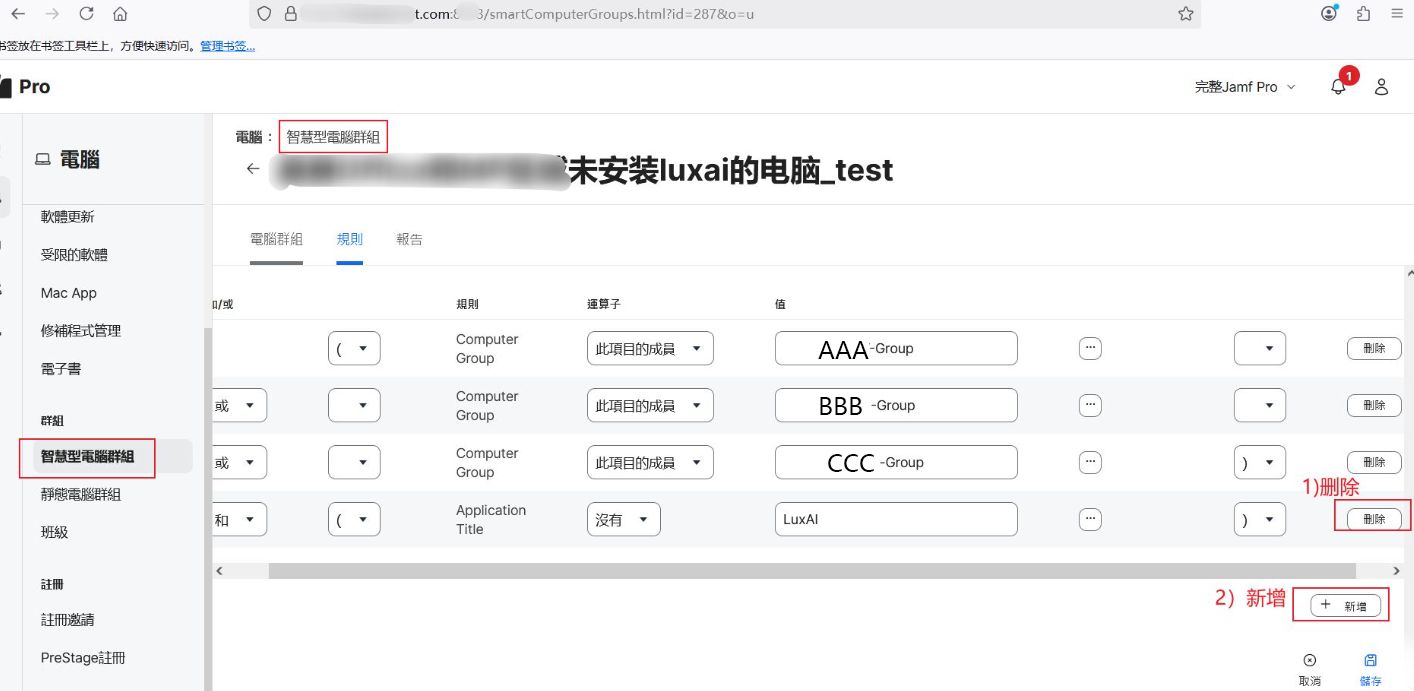Open the user account icon
This screenshot has width=1414, height=691.
(x=1381, y=87)
